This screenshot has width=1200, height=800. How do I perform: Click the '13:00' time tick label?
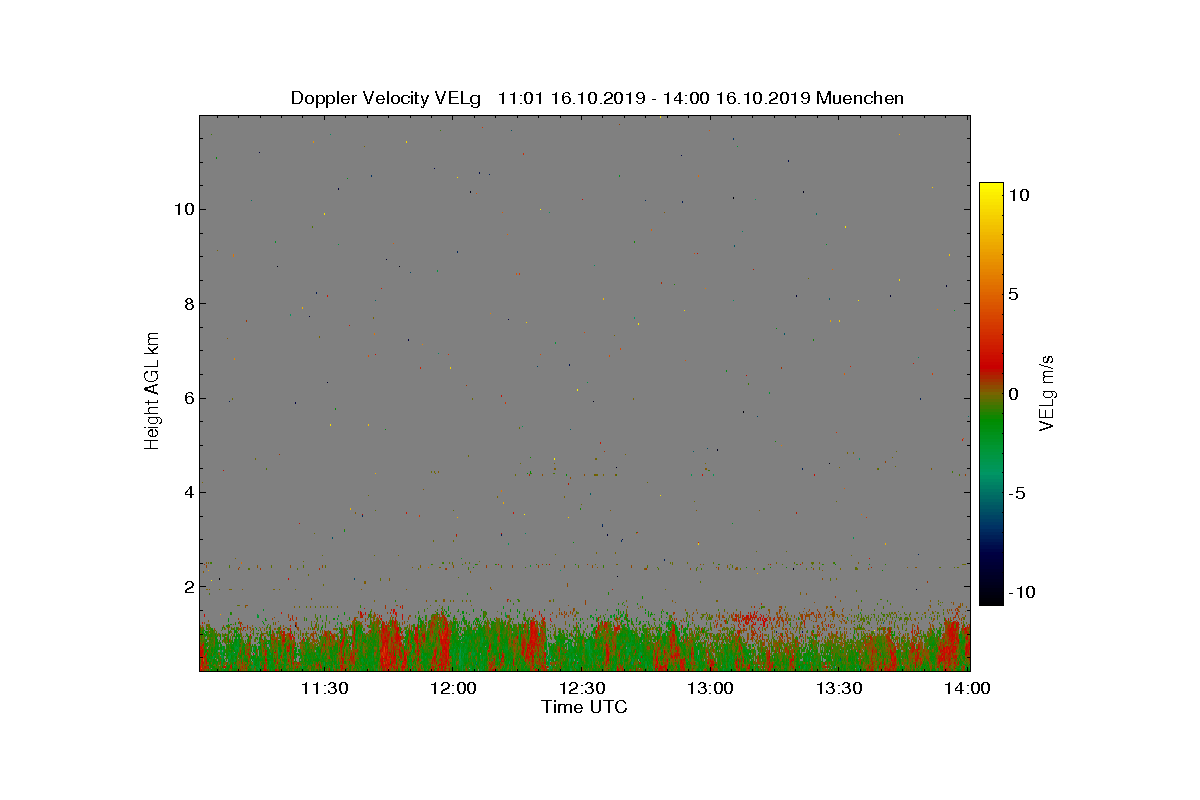tap(710, 688)
